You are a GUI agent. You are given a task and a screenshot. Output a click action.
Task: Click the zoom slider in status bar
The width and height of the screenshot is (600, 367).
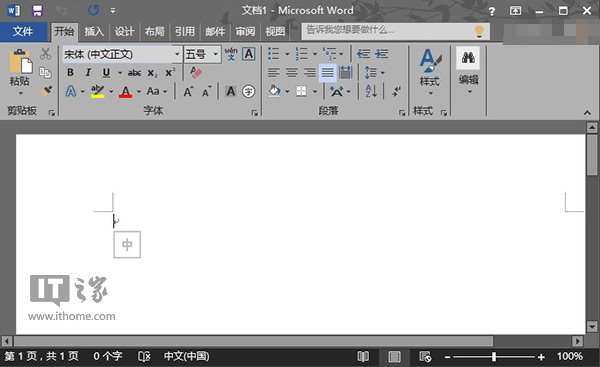pos(494,357)
